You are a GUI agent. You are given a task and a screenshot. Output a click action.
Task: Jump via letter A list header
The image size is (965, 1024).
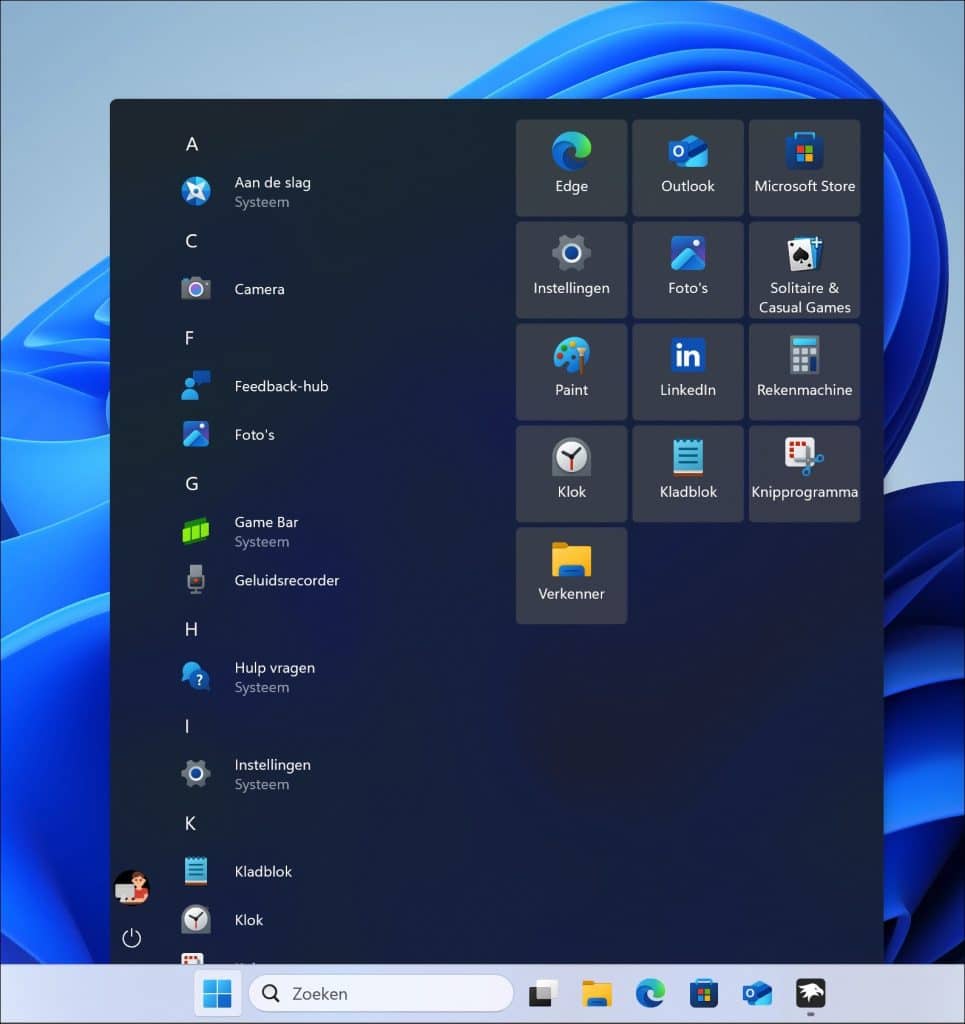(192, 144)
